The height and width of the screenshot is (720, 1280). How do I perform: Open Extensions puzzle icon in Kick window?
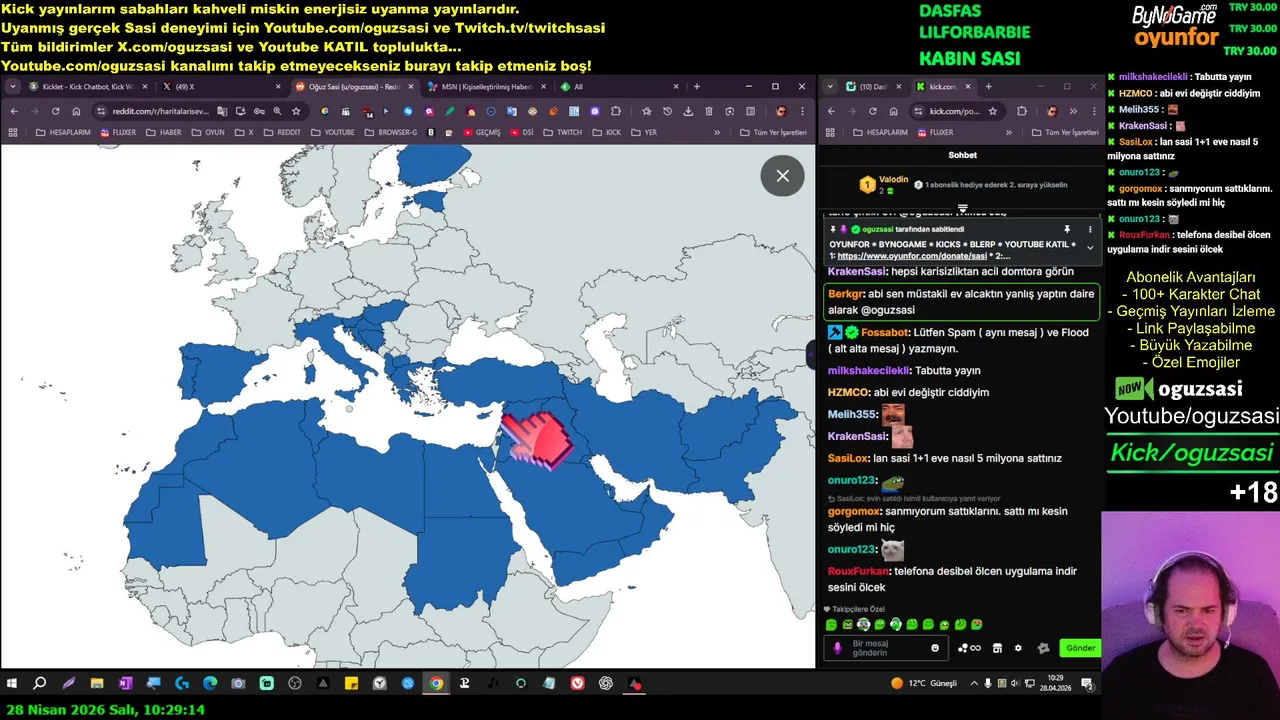[x=1021, y=111]
